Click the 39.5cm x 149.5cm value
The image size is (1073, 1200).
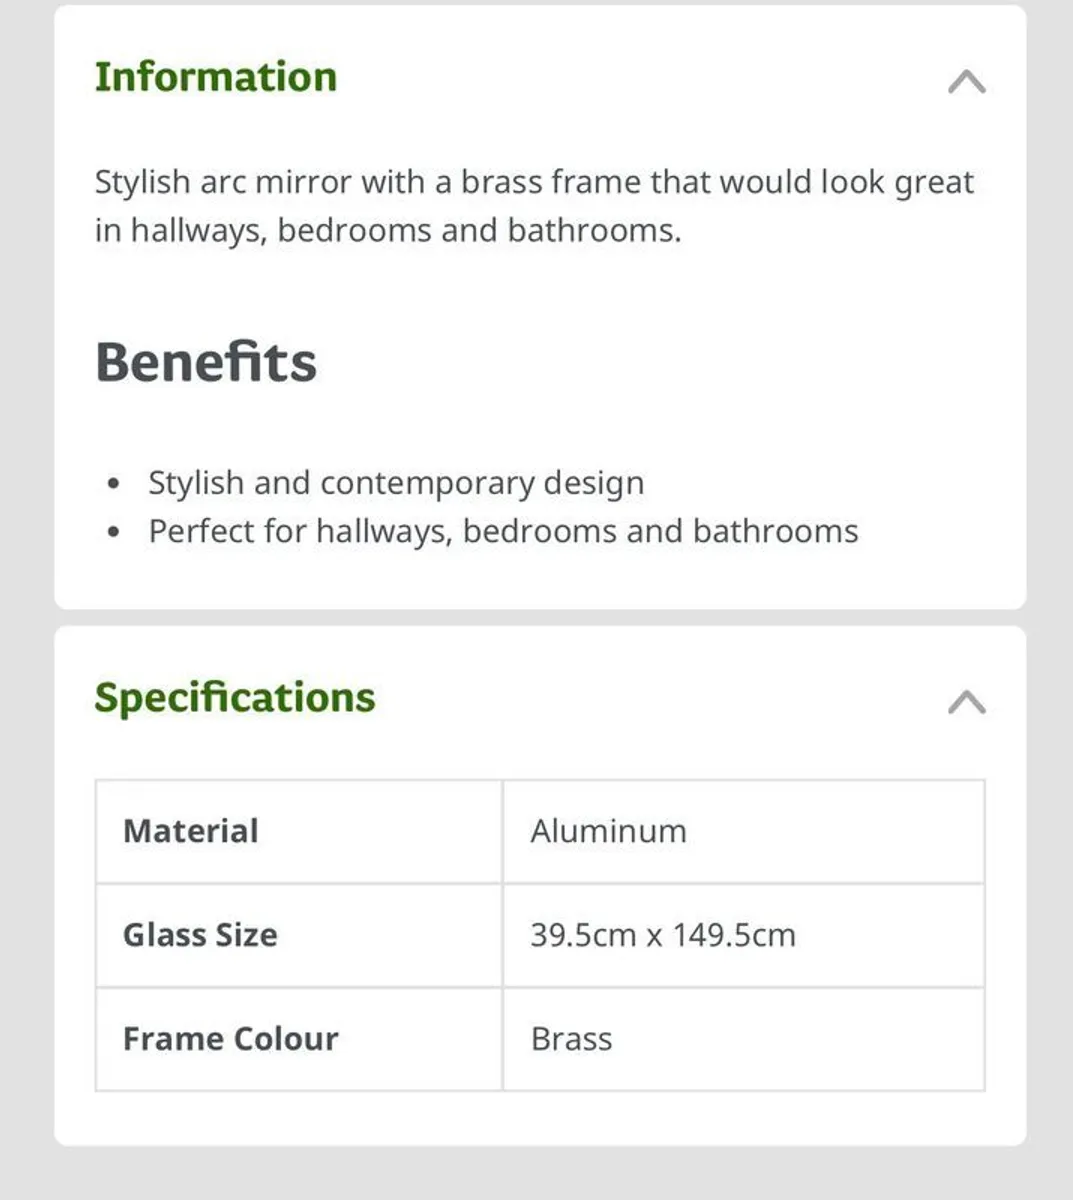tap(663, 935)
